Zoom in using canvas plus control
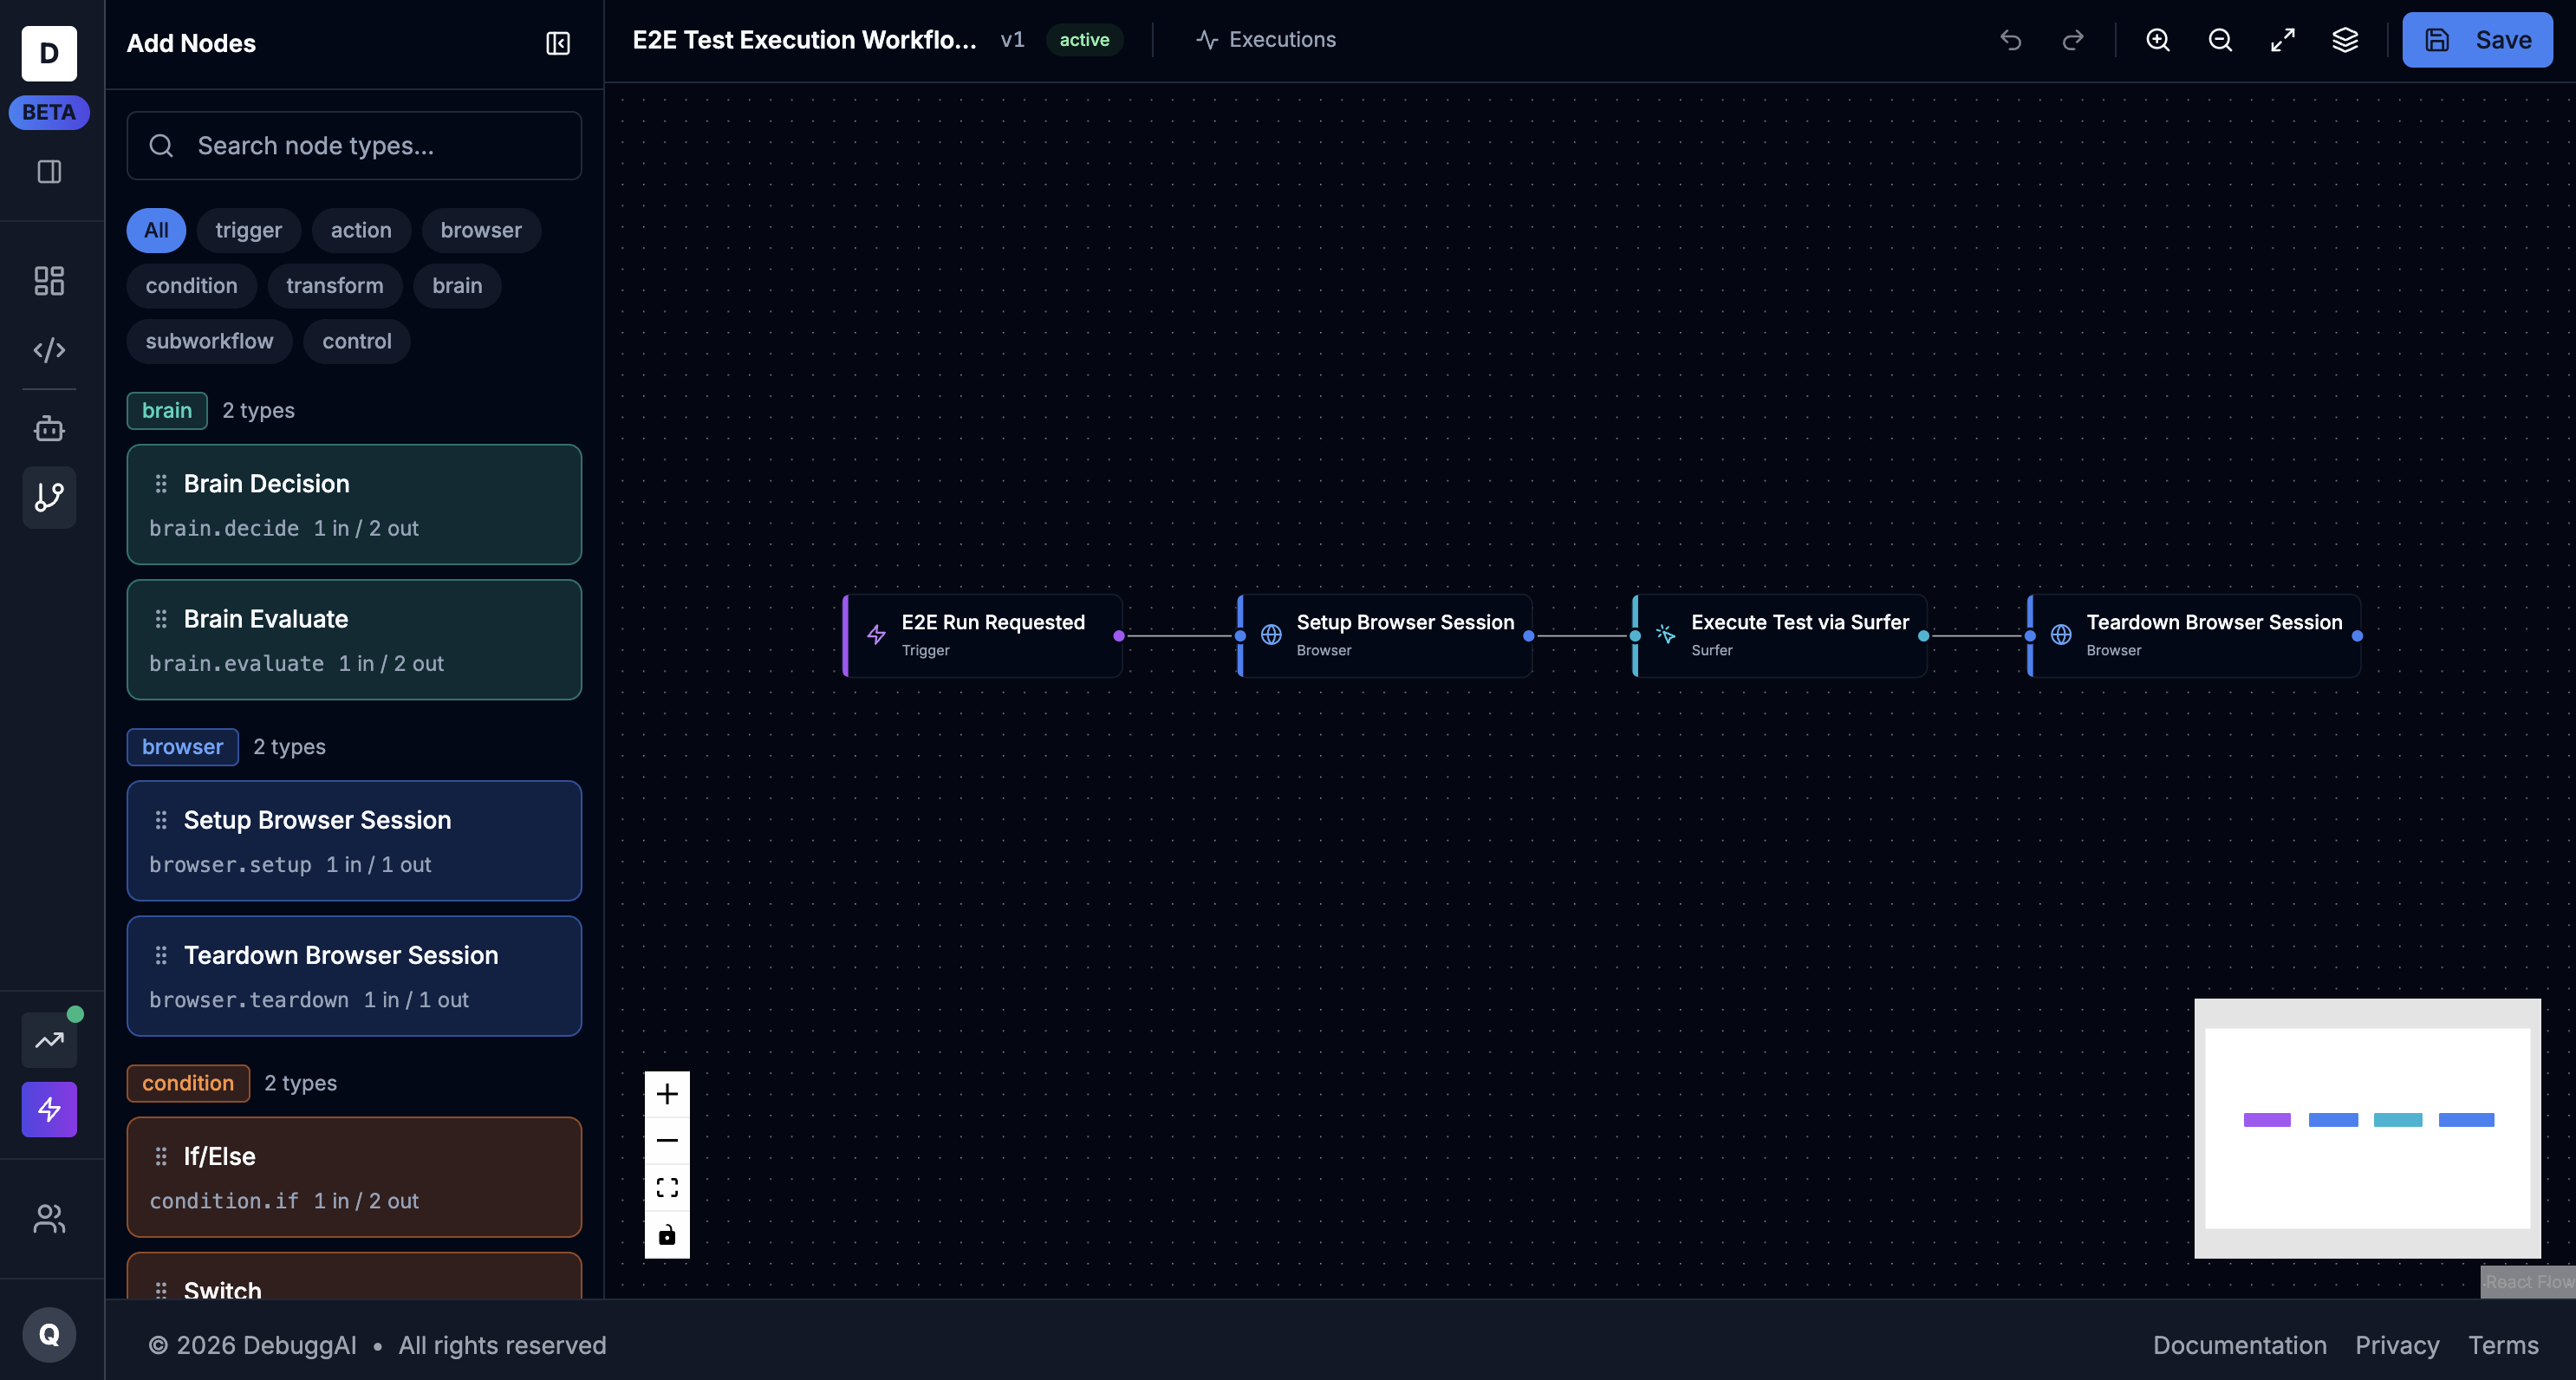2576x1380 pixels. click(667, 1093)
